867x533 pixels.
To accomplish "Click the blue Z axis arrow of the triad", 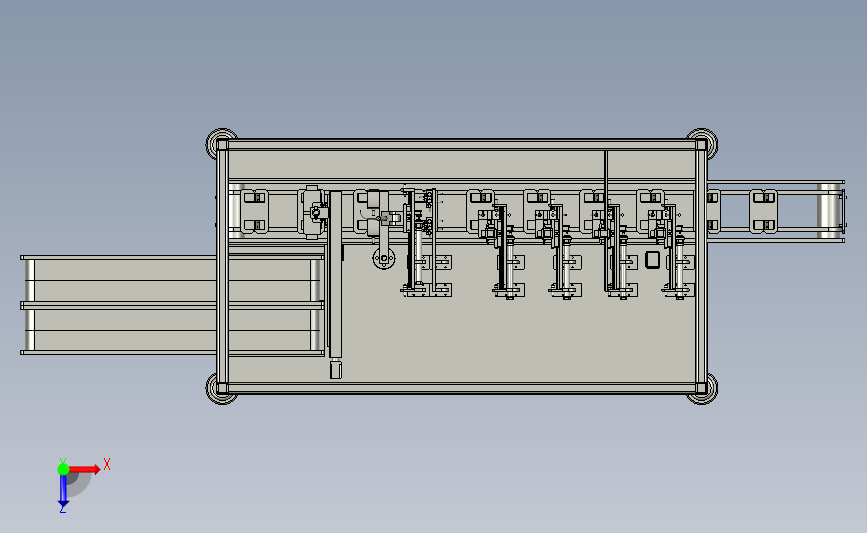I will (63, 491).
